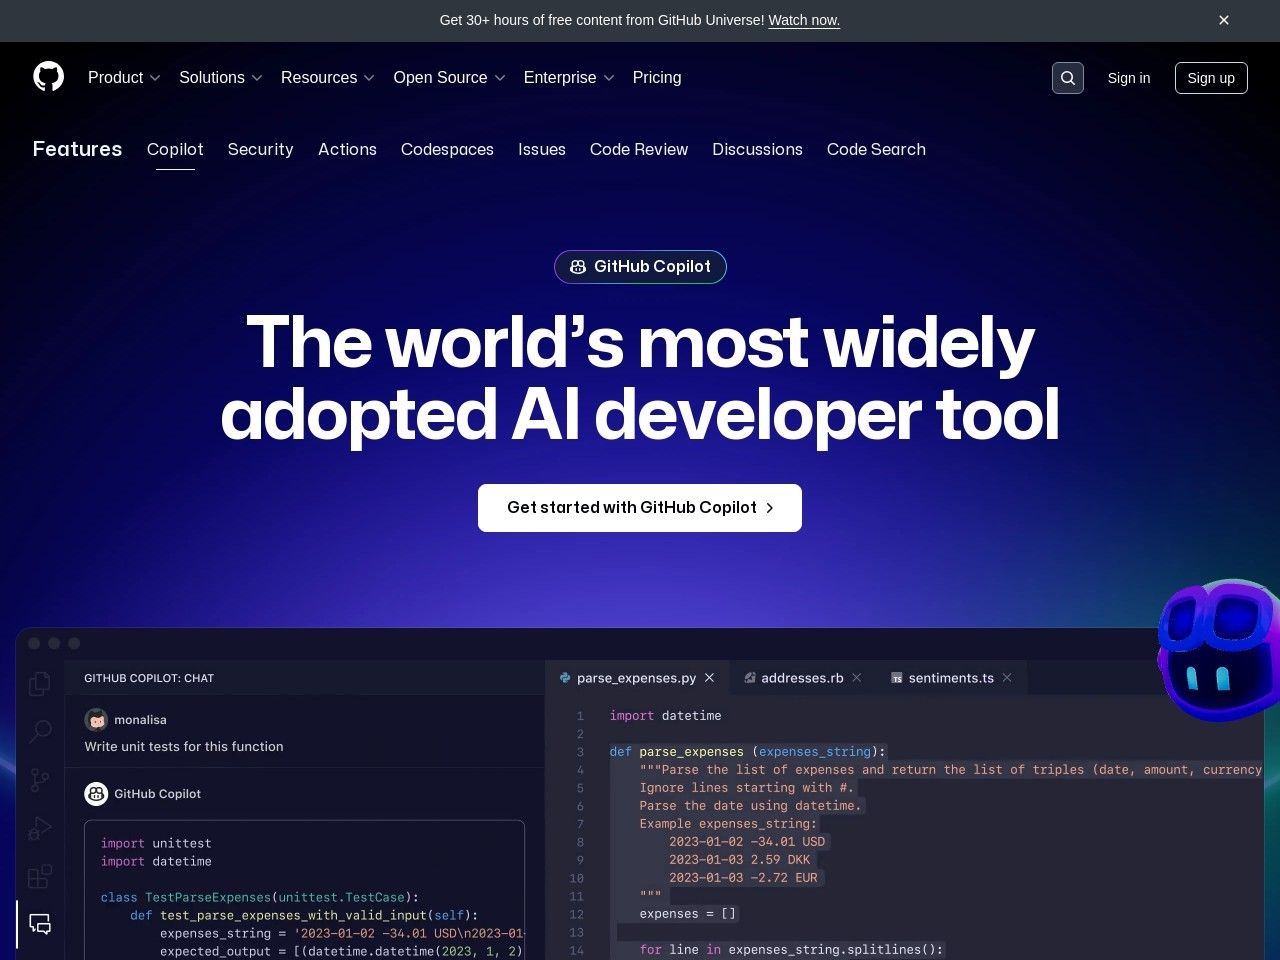Click the Copilot Chat icon in sidebar

(40, 924)
